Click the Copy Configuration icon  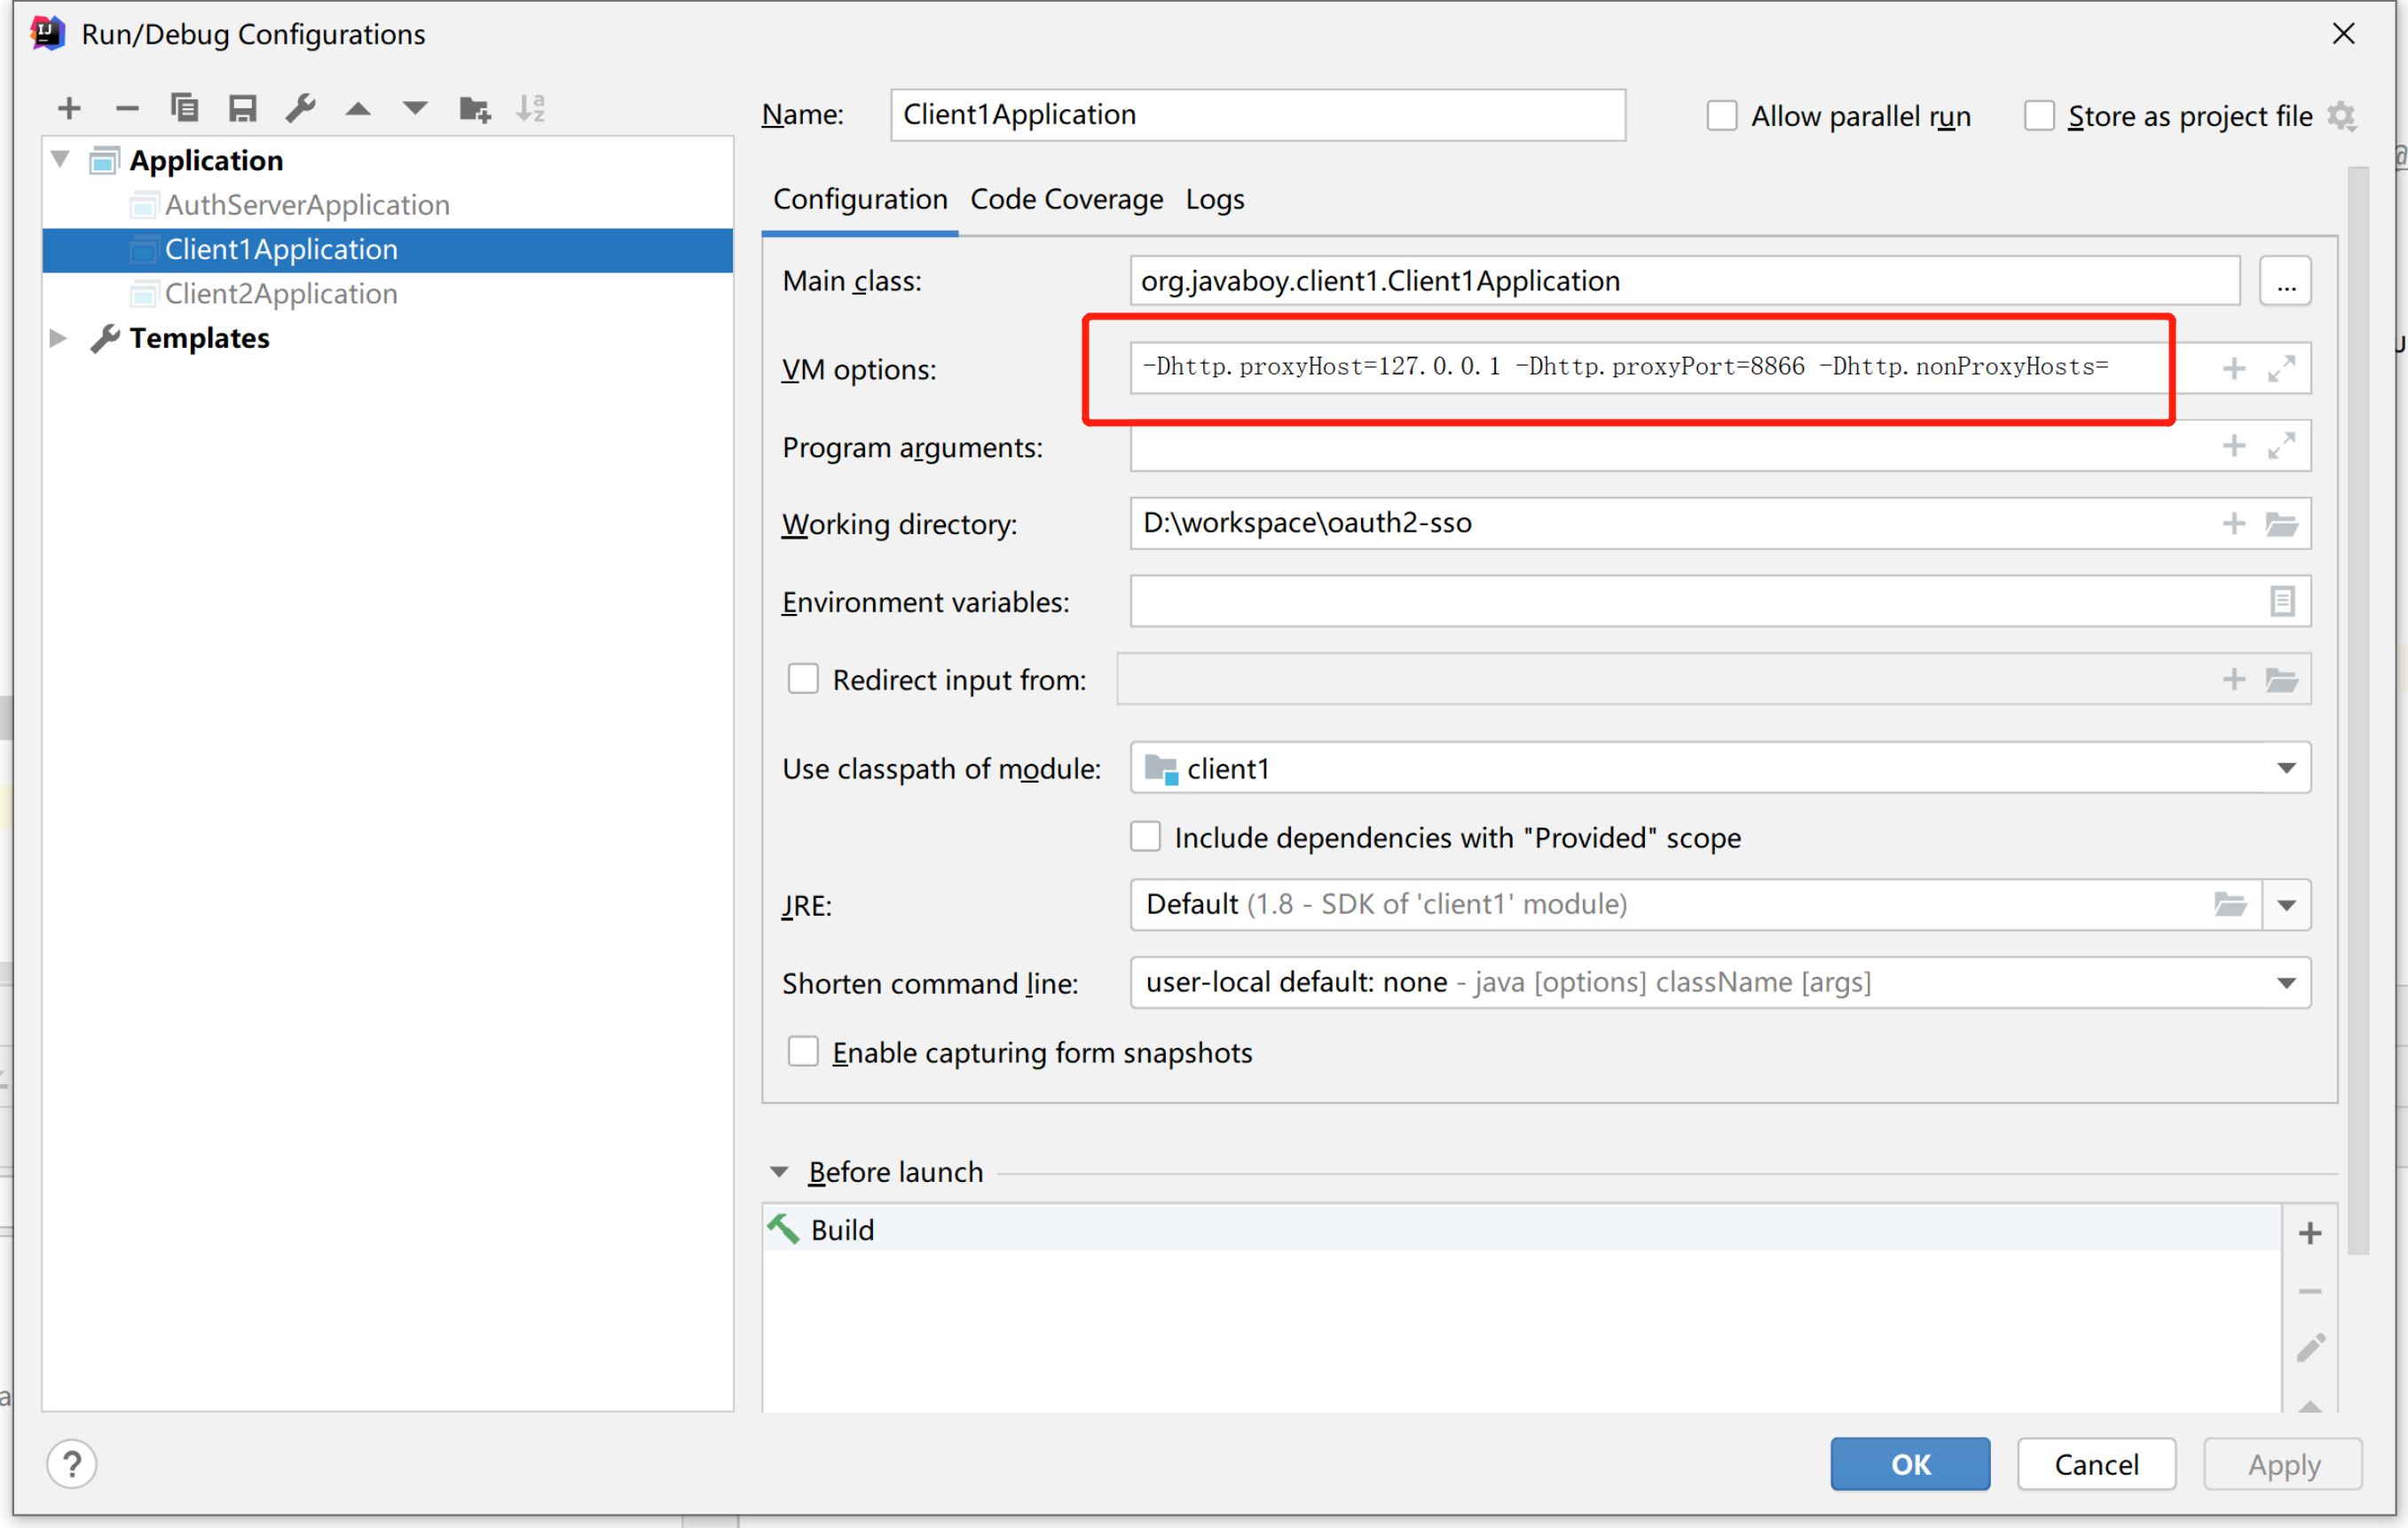click(x=184, y=108)
